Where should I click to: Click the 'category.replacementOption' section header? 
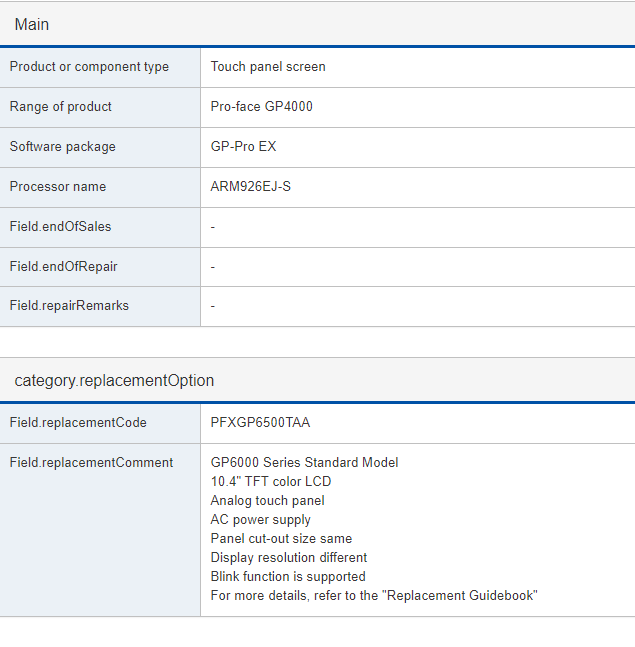[x=114, y=380]
